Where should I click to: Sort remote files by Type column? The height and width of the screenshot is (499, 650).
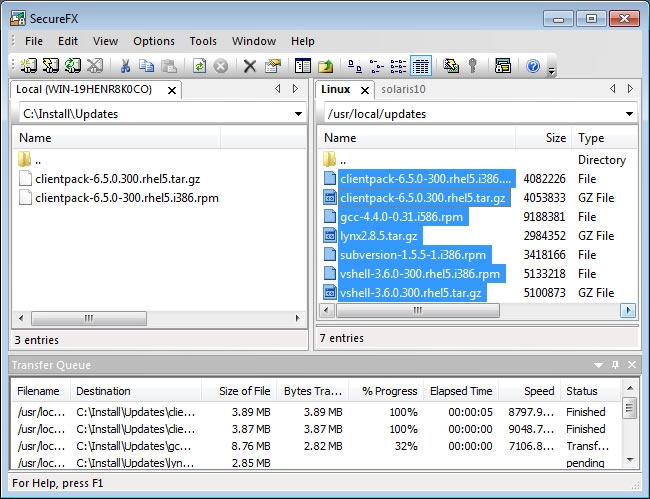coord(604,138)
